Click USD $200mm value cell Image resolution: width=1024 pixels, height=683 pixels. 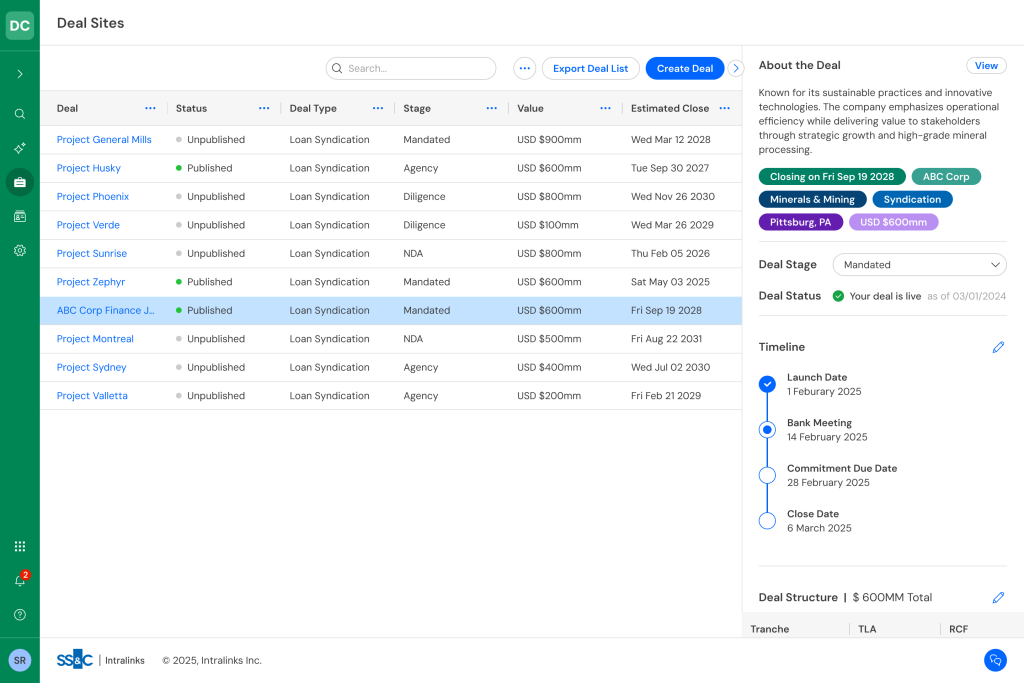549,396
